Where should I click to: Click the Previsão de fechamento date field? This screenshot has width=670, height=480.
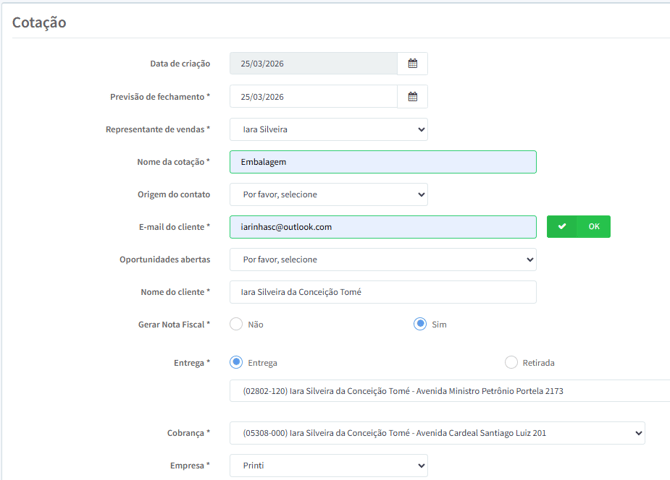[313, 97]
